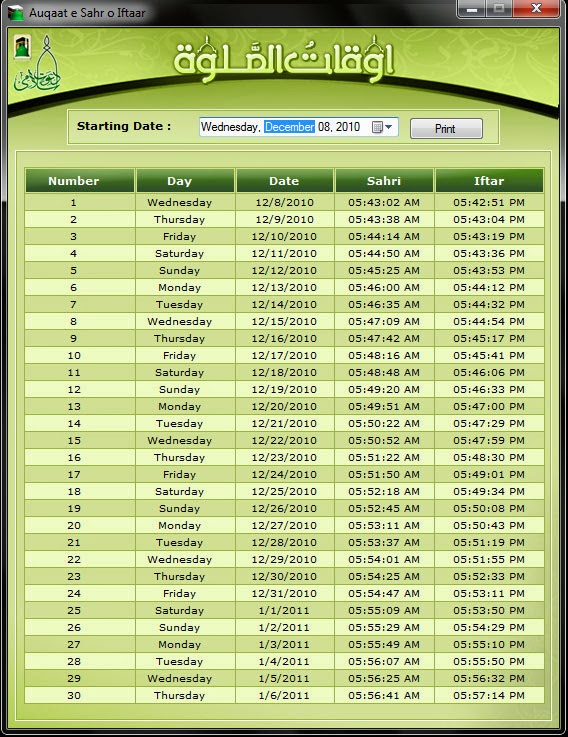Click the Kaaba icon in the header
Viewport: 568px width, 737px height.
(x=22, y=47)
